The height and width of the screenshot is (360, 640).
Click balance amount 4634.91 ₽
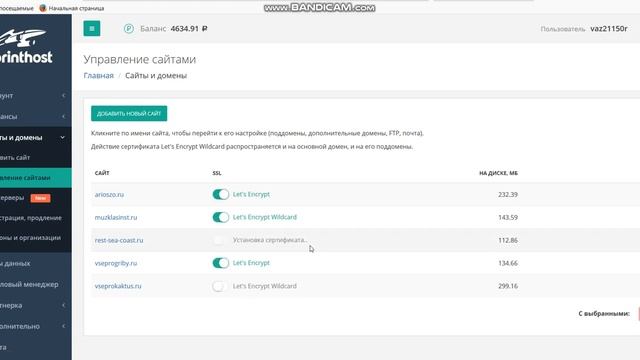(189, 29)
